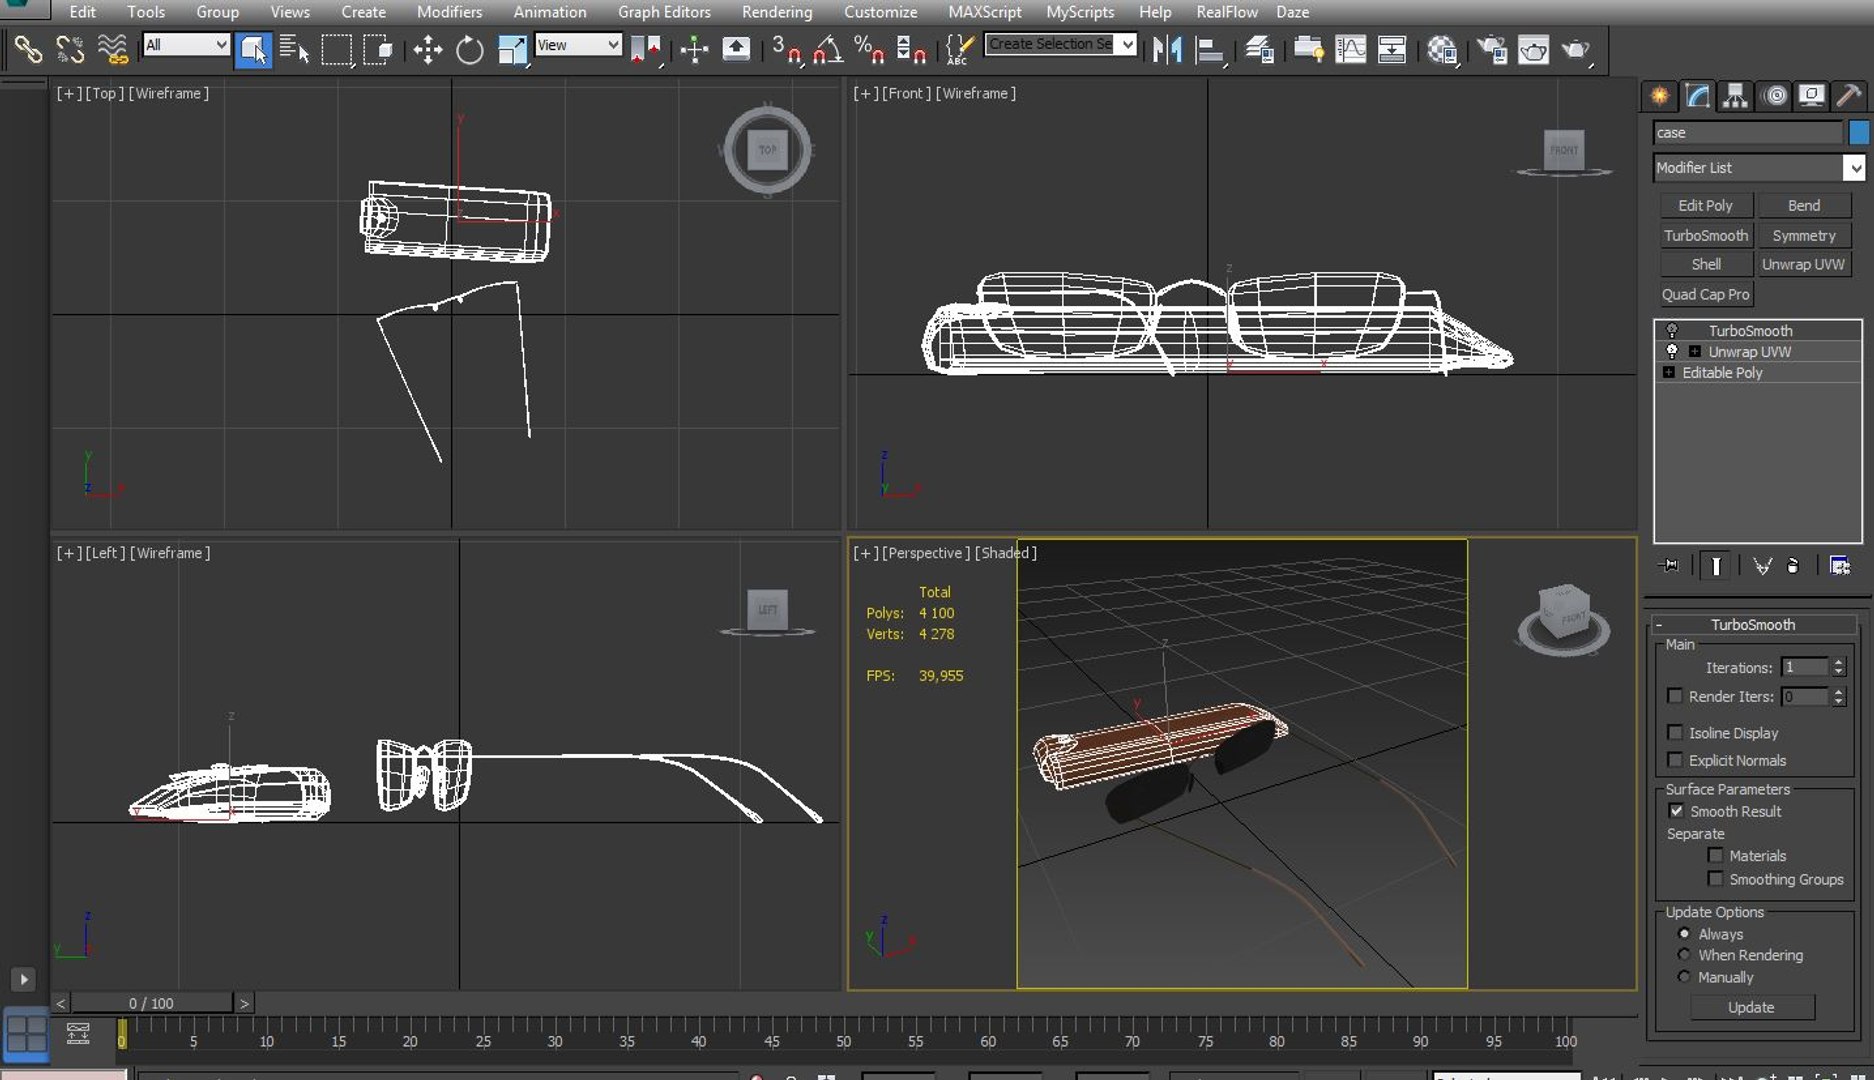This screenshot has width=1874, height=1080.
Task: Expand the Editable Poly stack entry
Action: 1668,372
